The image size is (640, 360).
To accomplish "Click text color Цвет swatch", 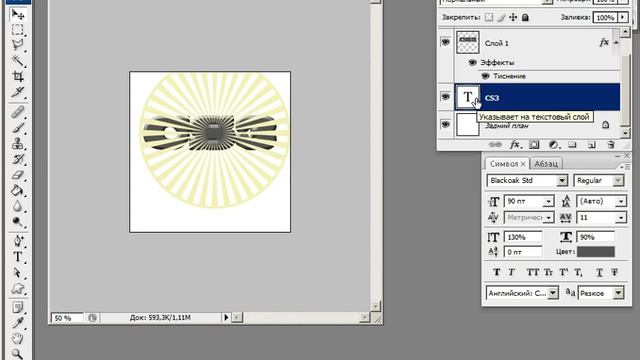I will coord(596,252).
